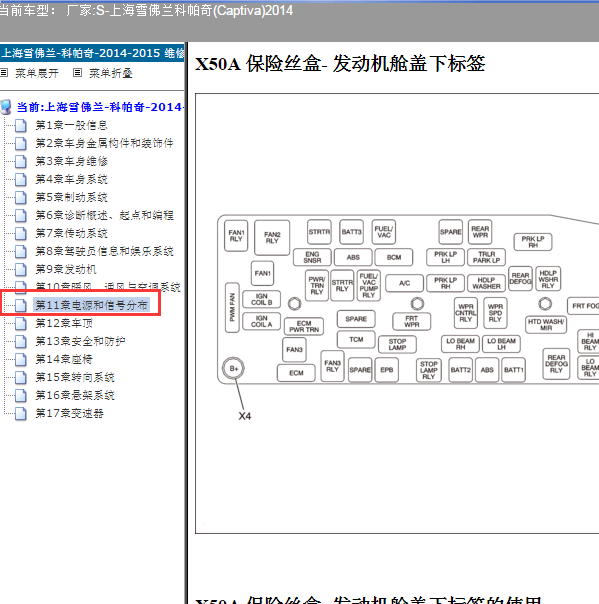Viewport: 599px width, 604px height.
Task: Open chapter 第10章暖风、通风与空调系统
Action: 108,287
